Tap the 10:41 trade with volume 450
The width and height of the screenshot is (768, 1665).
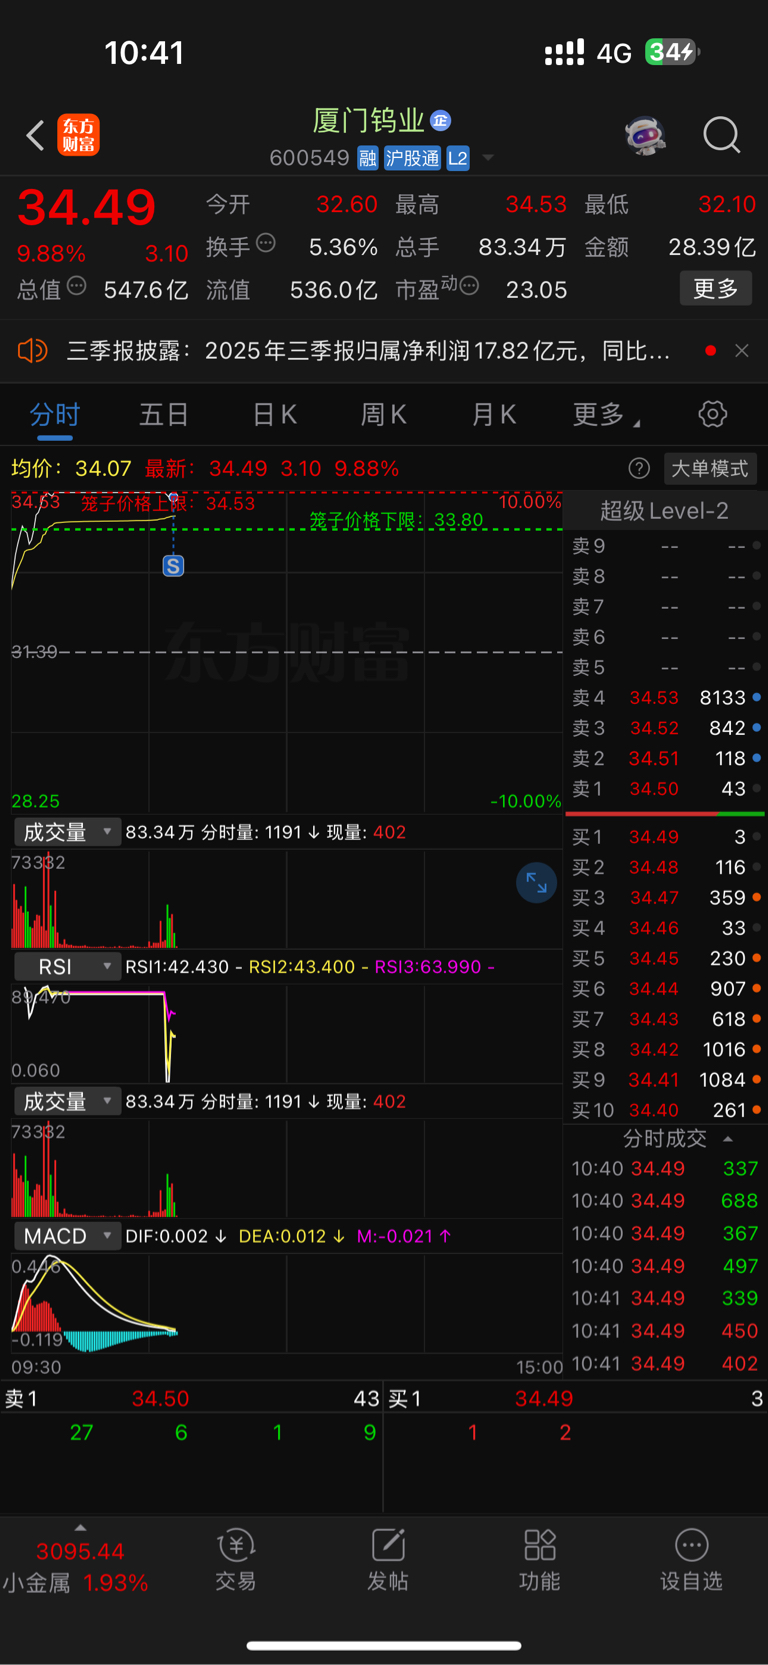pos(666,1331)
